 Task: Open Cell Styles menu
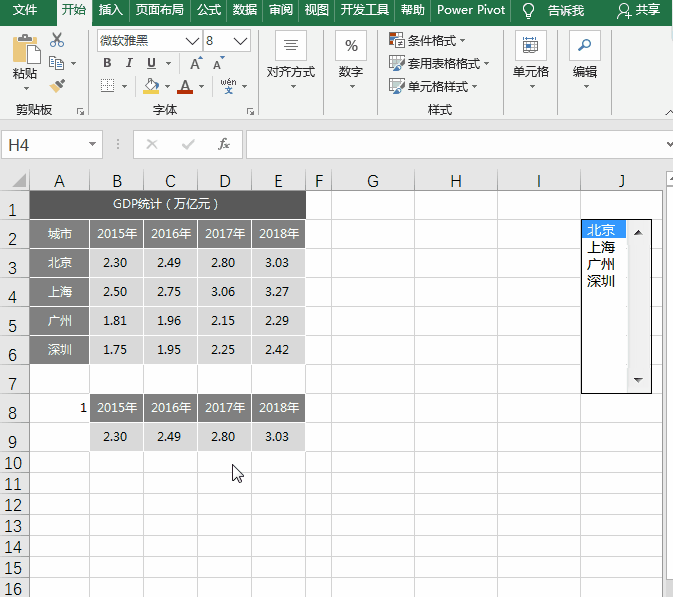point(434,86)
